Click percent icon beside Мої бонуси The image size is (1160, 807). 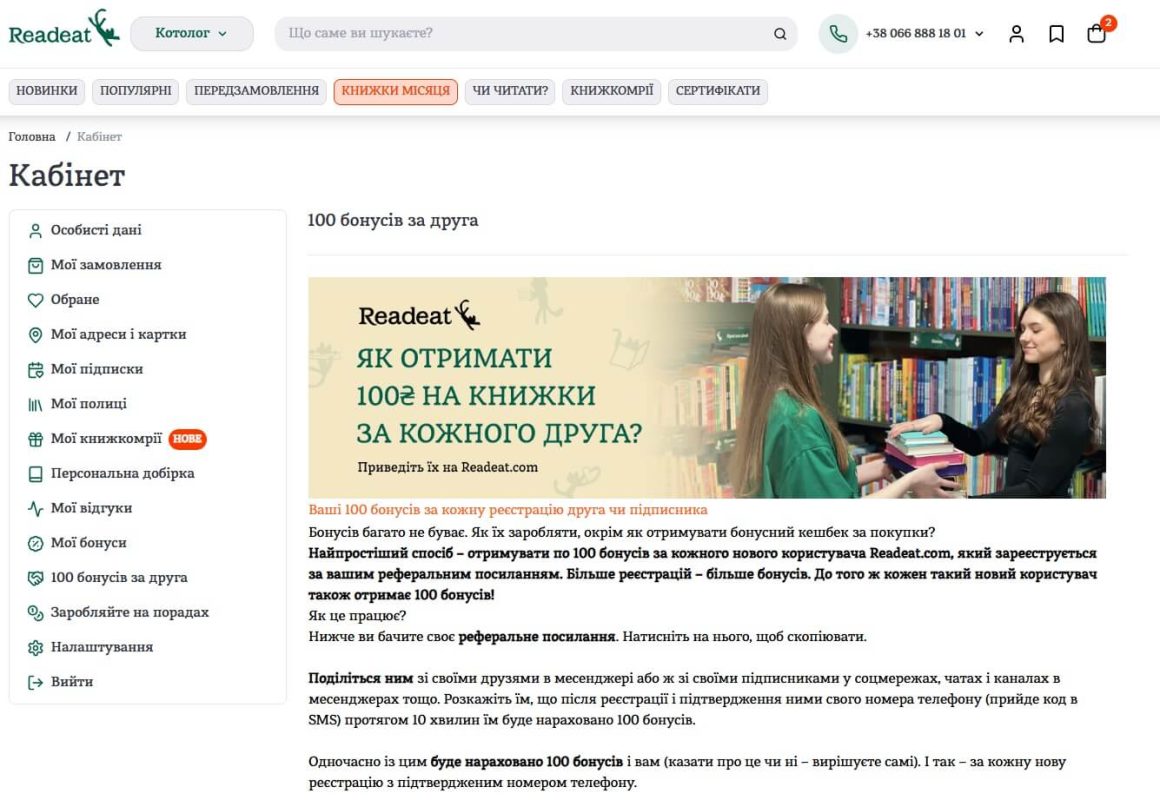tap(35, 544)
